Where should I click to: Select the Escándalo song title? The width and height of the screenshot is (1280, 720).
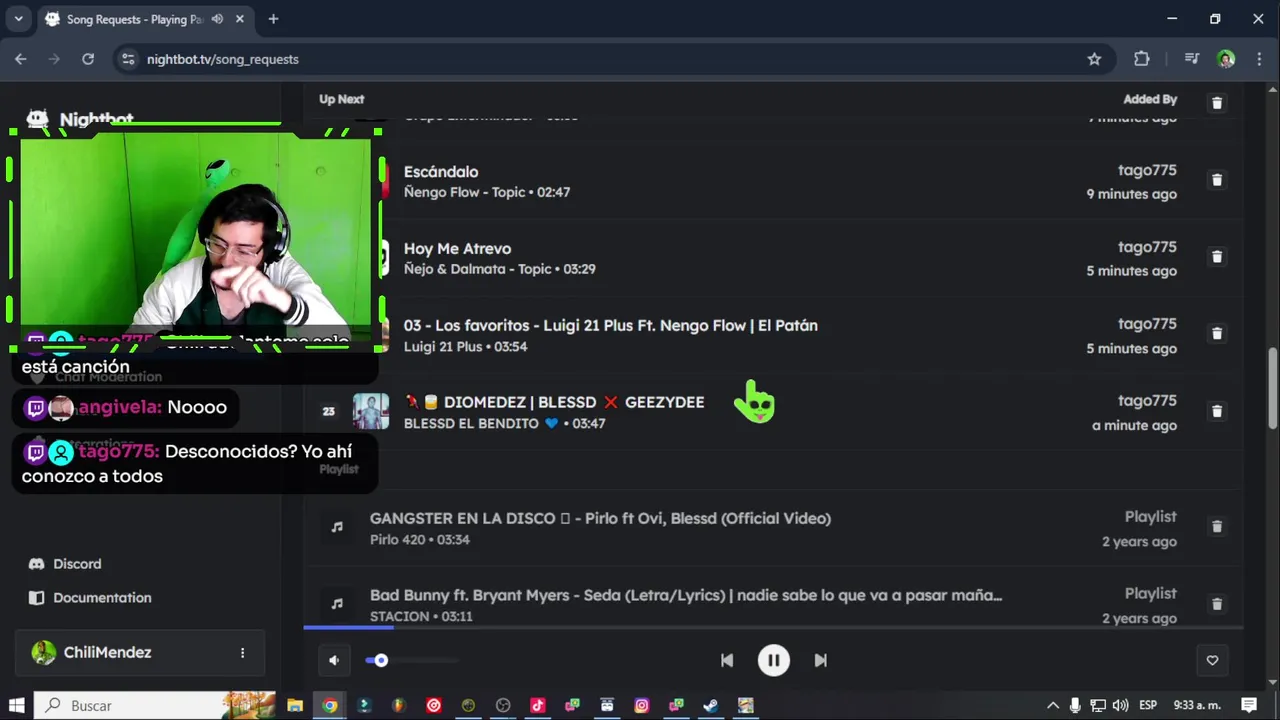(x=441, y=172)
